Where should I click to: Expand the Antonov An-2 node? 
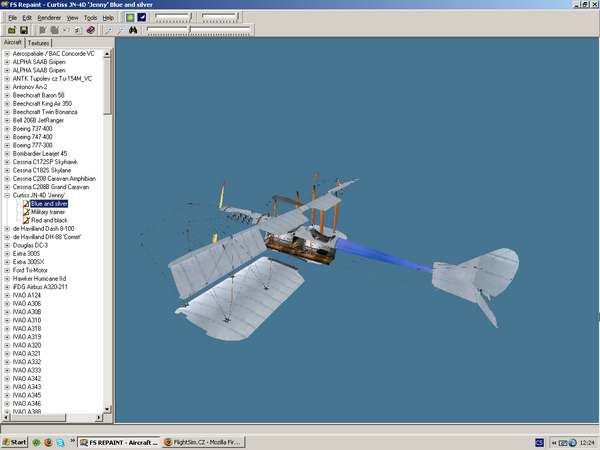7,87
